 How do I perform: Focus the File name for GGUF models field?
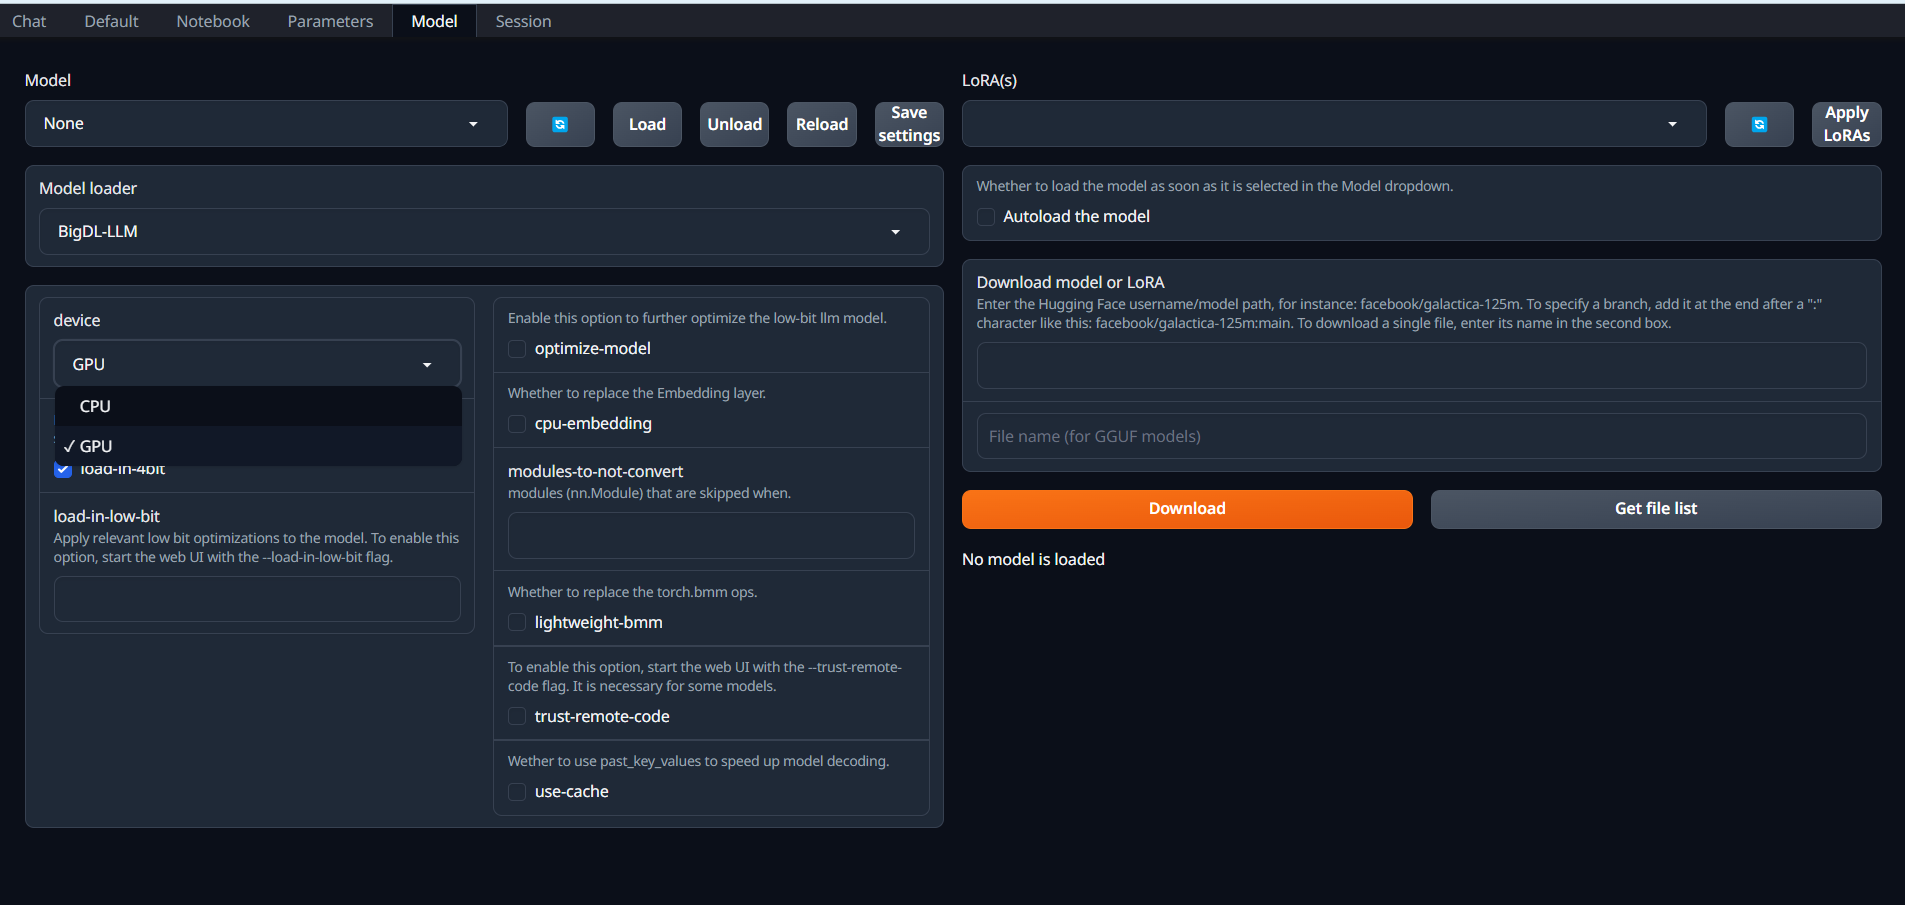pos(1420,437)
